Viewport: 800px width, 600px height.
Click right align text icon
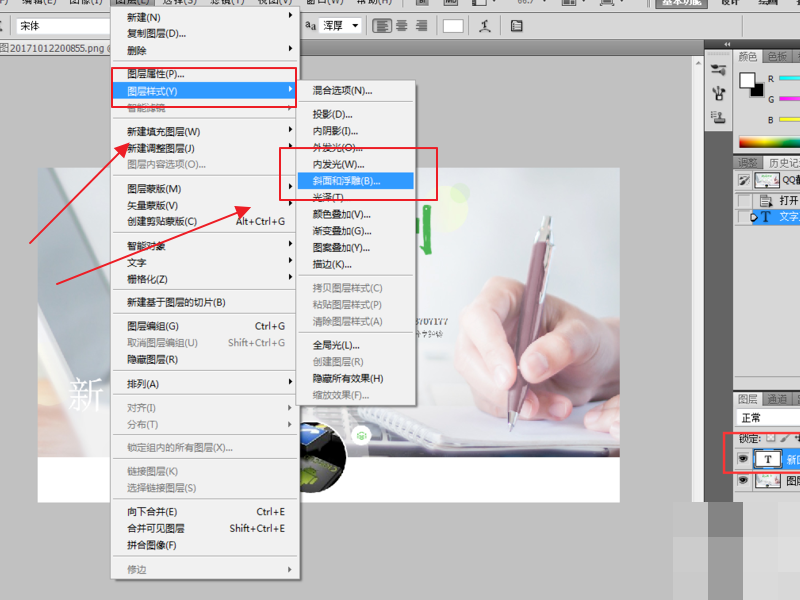click(x=421, y=26)
